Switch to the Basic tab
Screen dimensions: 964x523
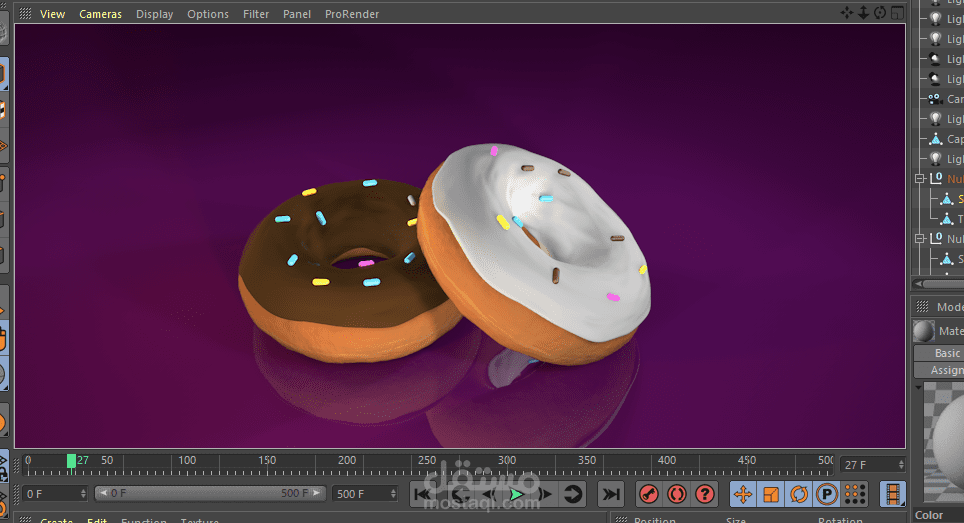point(939,353)
